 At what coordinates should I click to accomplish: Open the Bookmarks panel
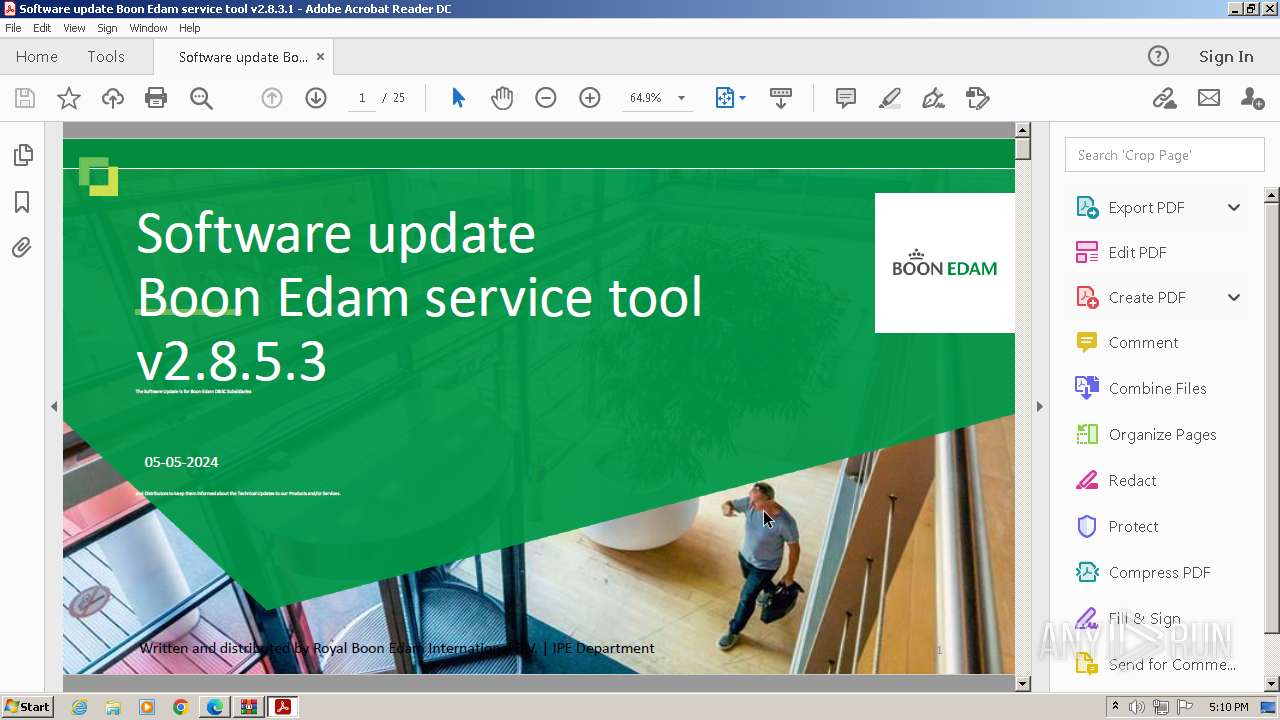tap(22, 202)
